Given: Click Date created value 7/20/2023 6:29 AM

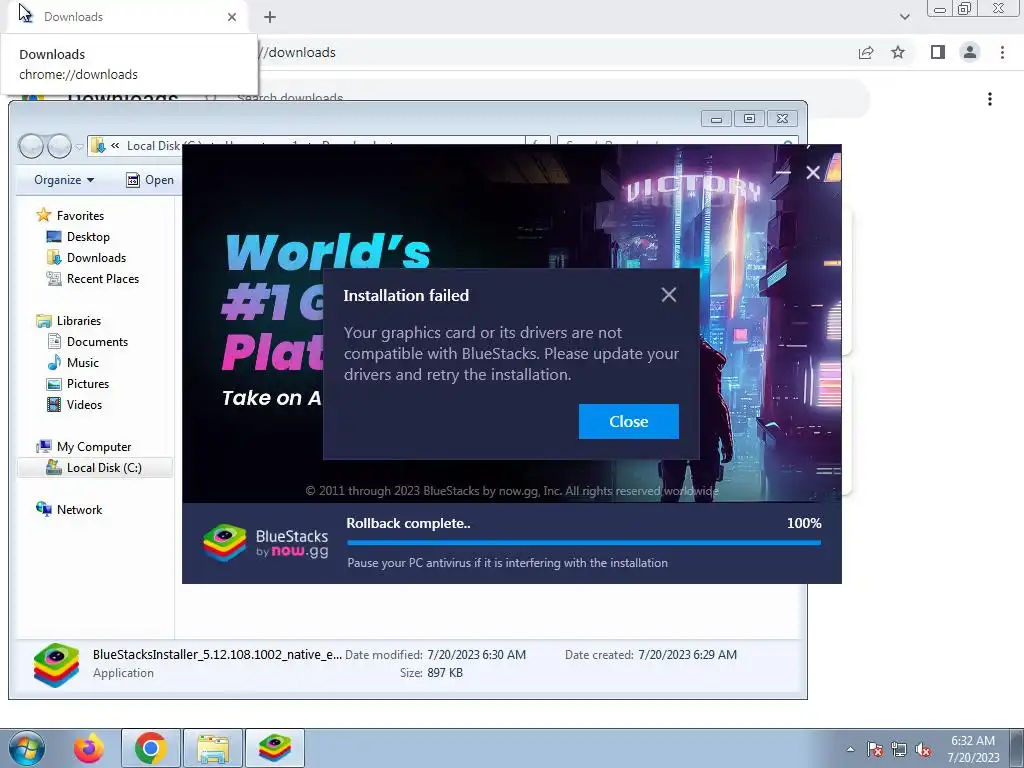Looking at the screenshot, I should (x=687, y=654).
